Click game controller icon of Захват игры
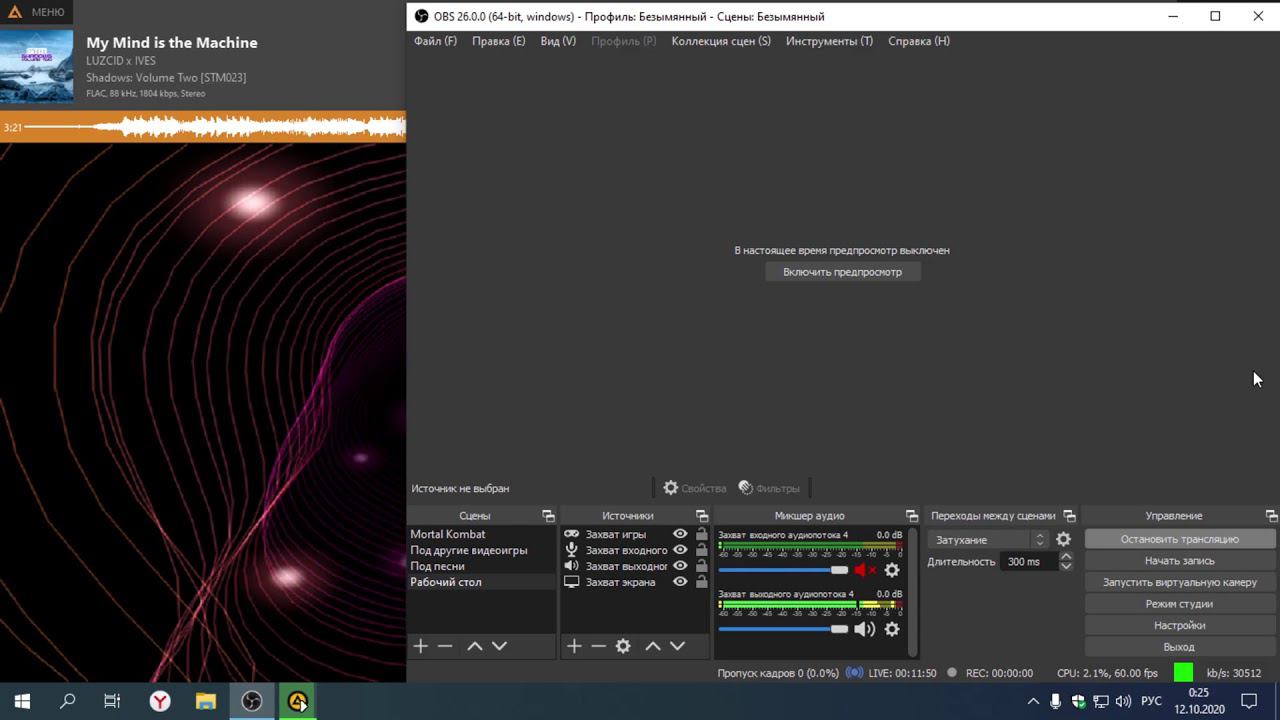The width and height of the screenshot is (1280, 720). point(572,534)
